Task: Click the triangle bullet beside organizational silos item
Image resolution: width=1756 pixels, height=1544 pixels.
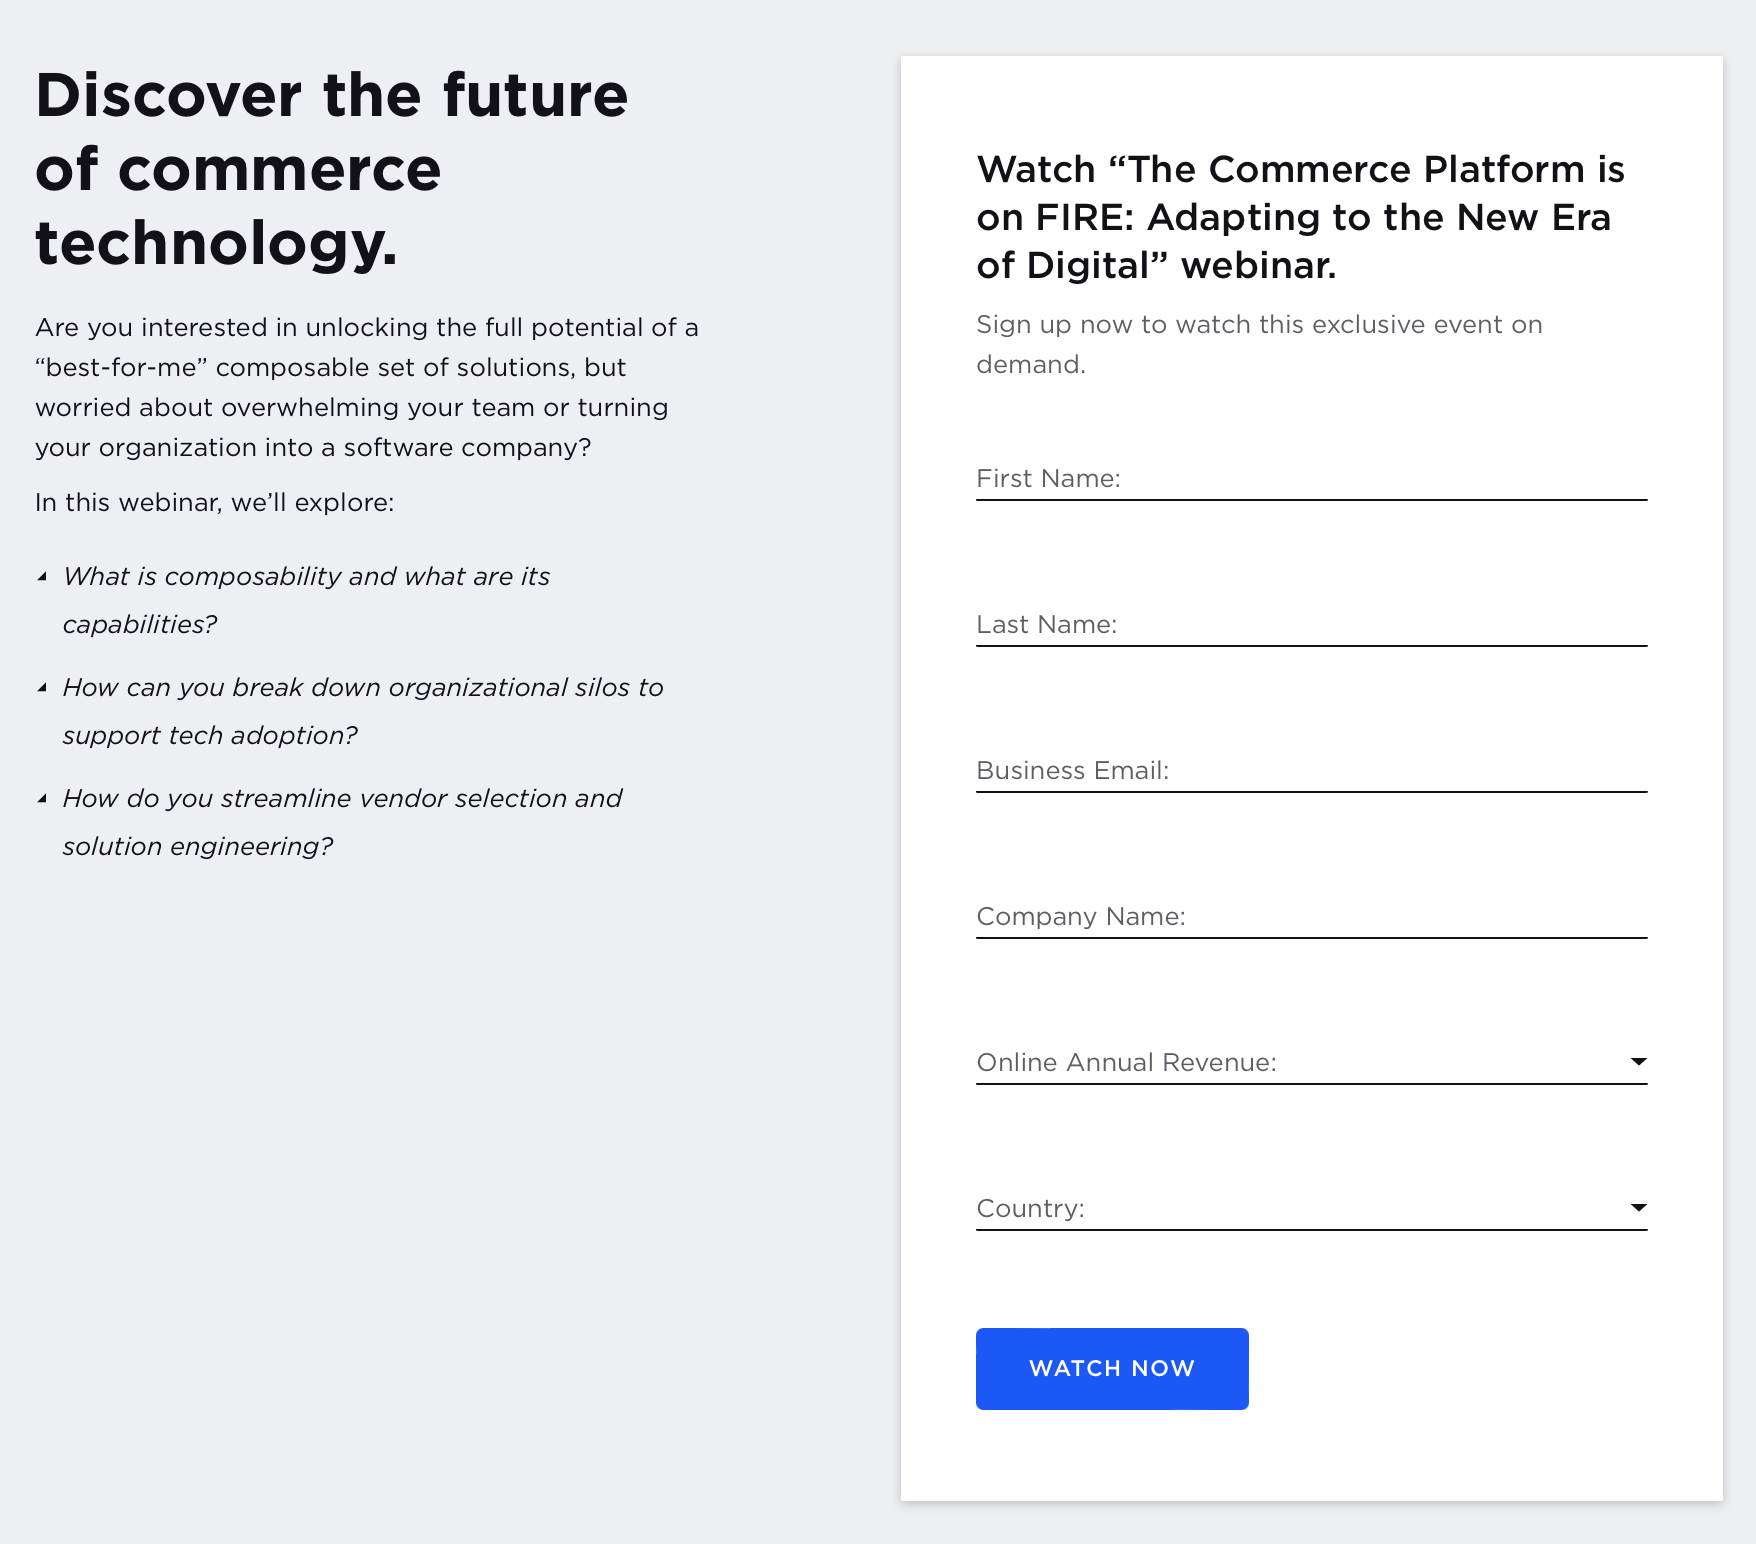Action: coord(43,686)
